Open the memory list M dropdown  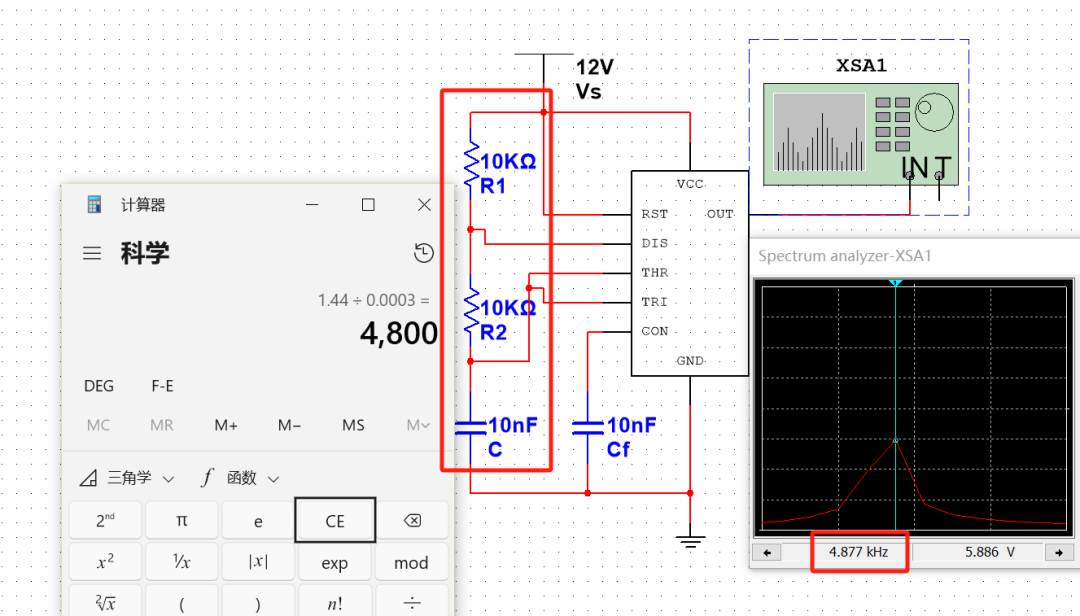tap(418, 425)
